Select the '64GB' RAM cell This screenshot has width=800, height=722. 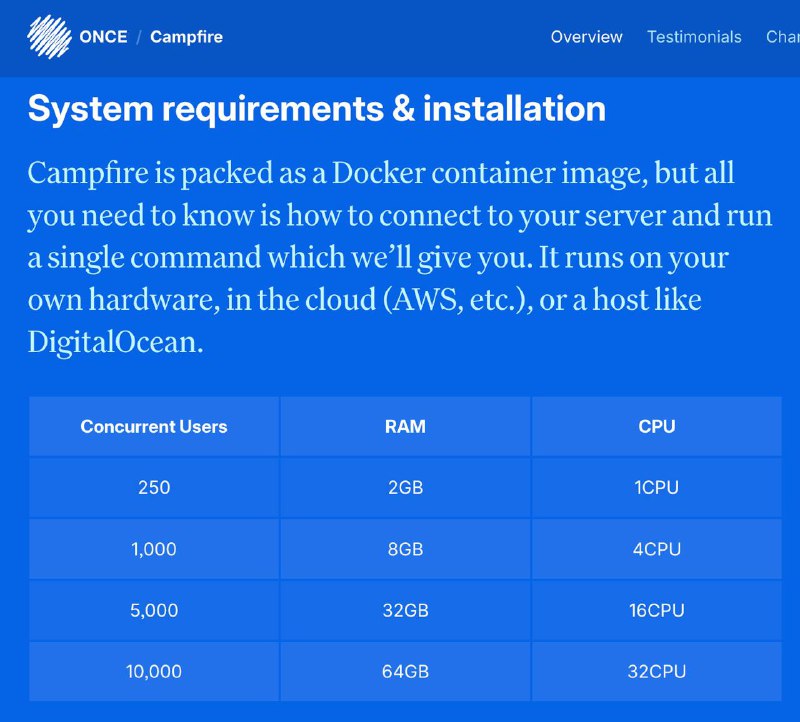point(405,671)
